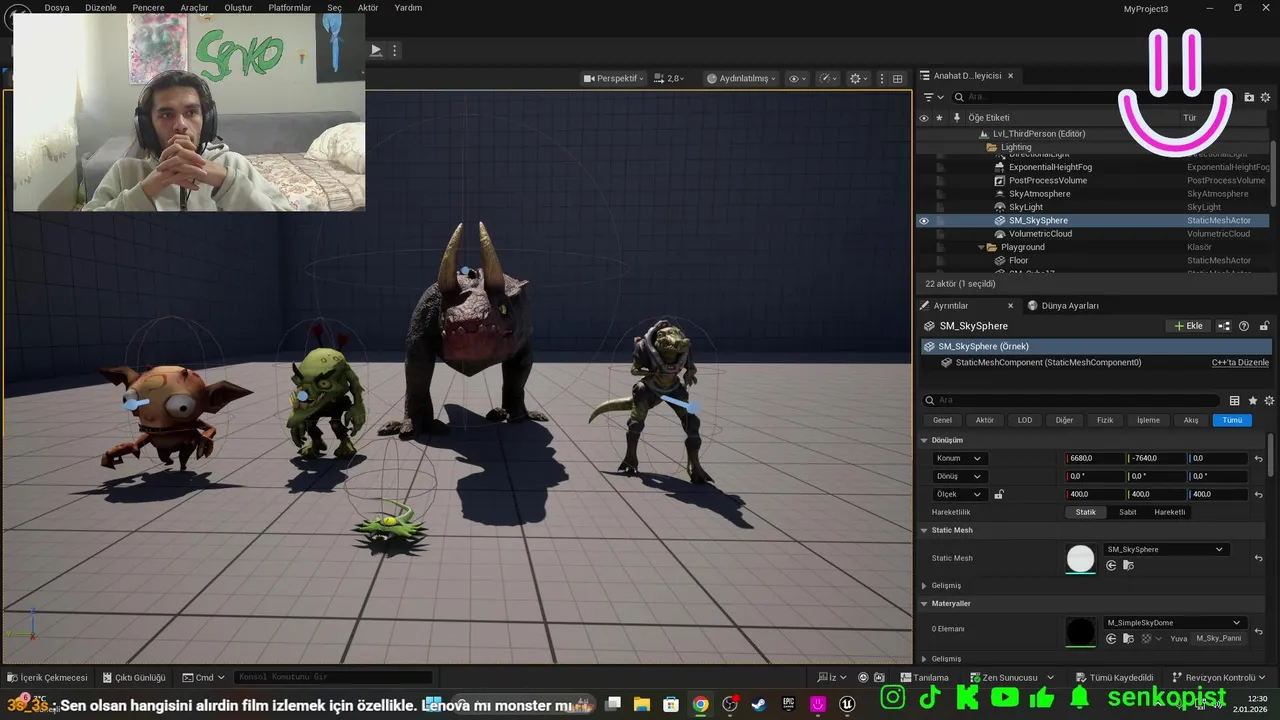Image resolution: width=1280 pixels, height=720 pixels.
Task: Click C++'ta Düzenle link
Action: click(1240, 363)
